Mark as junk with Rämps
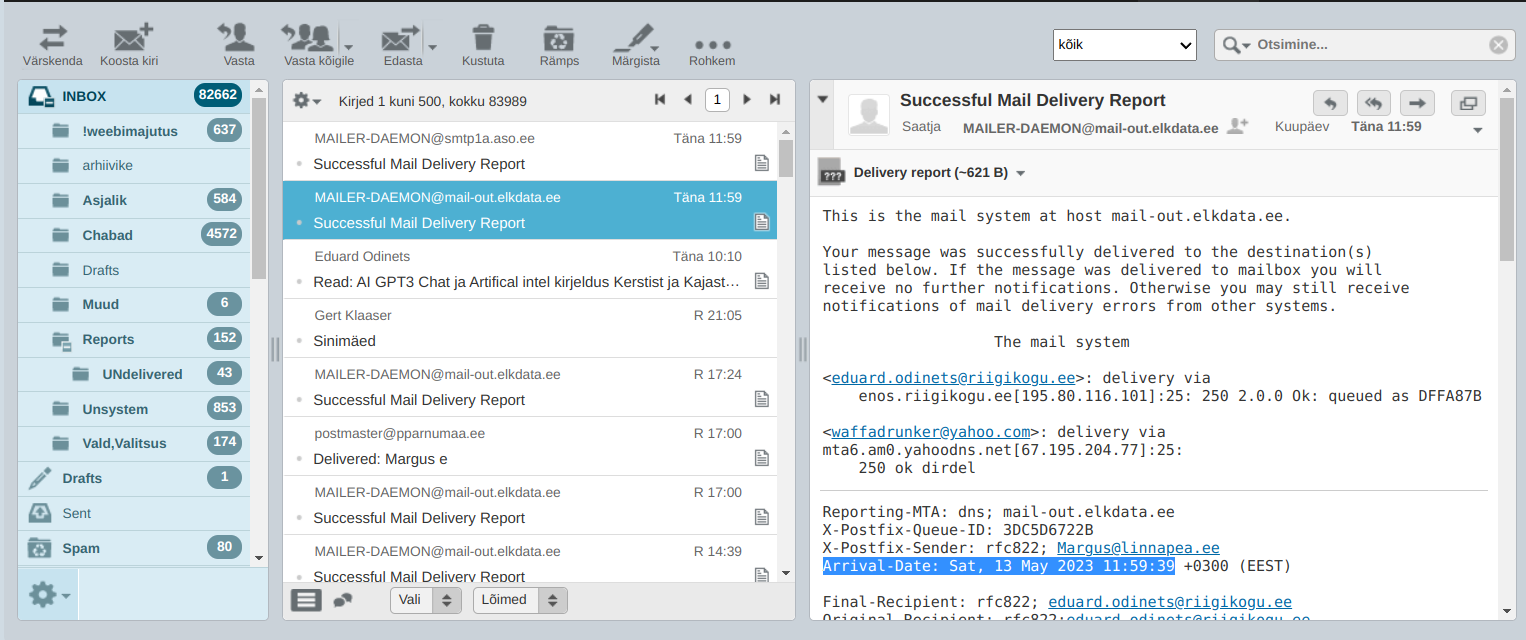The width and height of the screenshot is (1526, 640). tap(559, 45)
